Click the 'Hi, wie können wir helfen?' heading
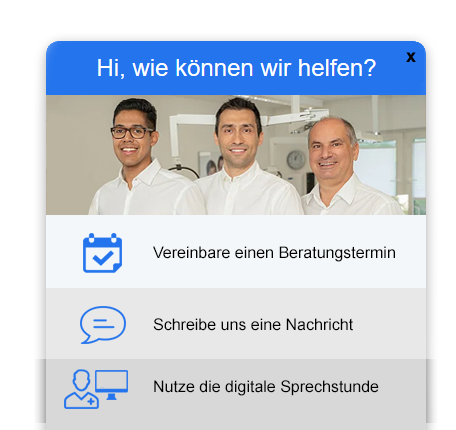The width and height of the screenshot is (456, 430). coord(236,68)
